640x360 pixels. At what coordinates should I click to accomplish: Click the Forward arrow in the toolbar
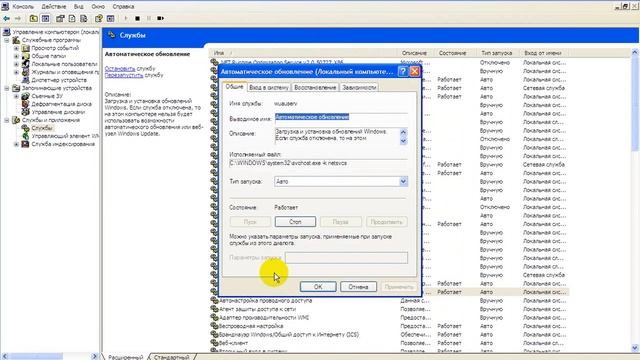(18, 18)
